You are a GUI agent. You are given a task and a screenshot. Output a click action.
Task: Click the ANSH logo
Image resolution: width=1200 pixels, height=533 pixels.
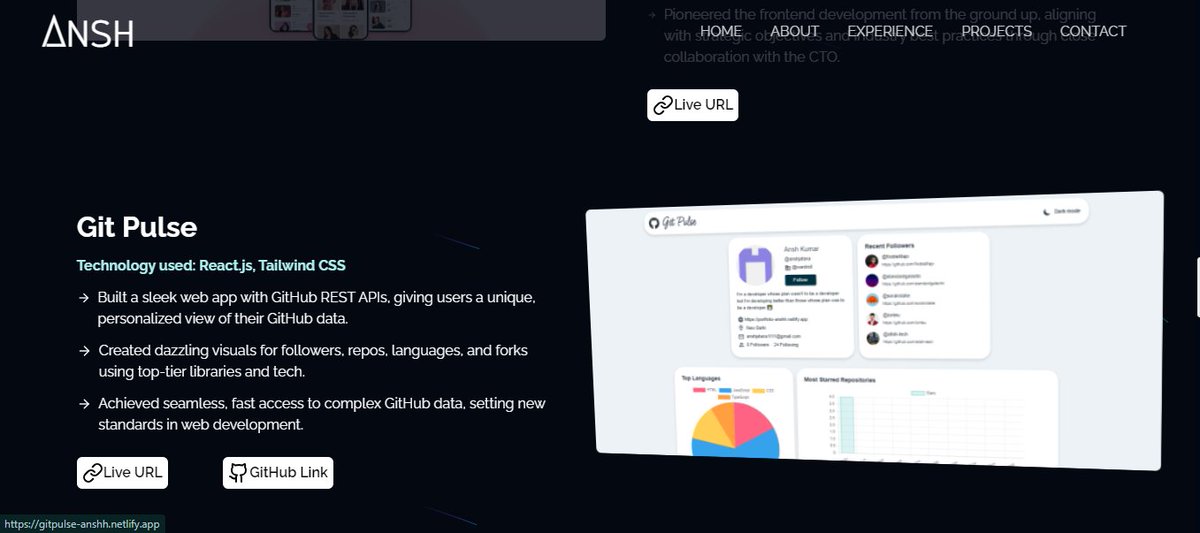tap(87, 32)
